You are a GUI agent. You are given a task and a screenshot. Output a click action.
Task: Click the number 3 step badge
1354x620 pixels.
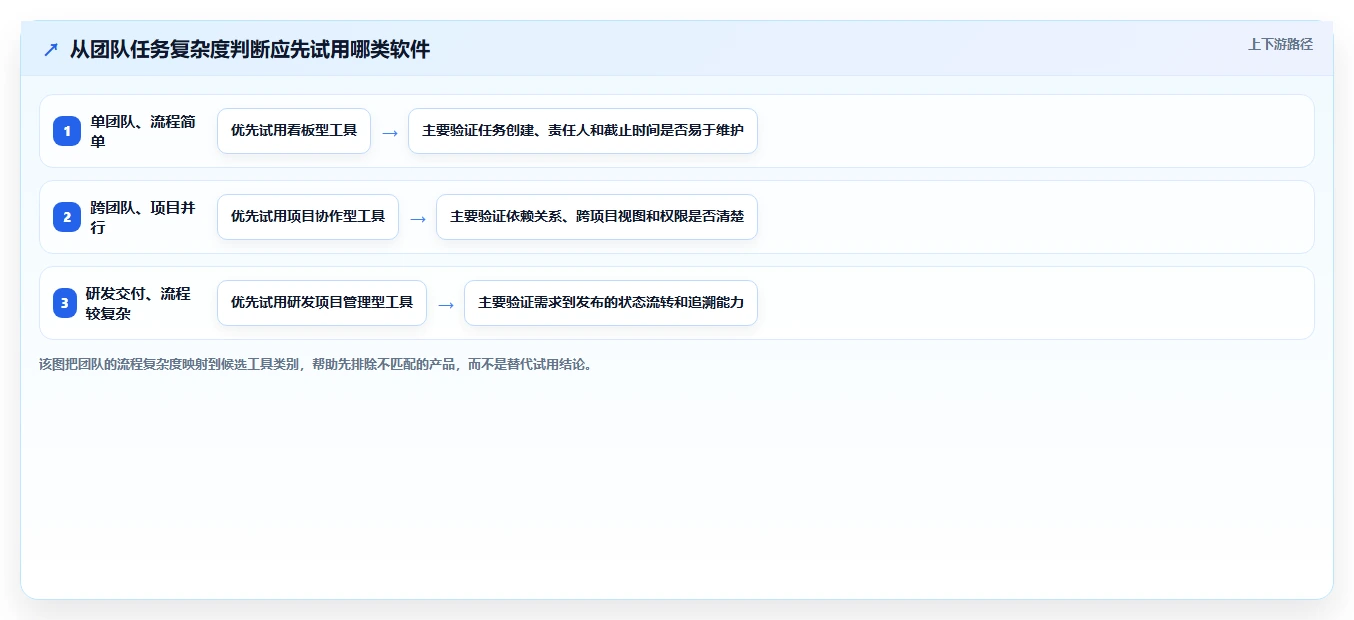tap(67, 303)
